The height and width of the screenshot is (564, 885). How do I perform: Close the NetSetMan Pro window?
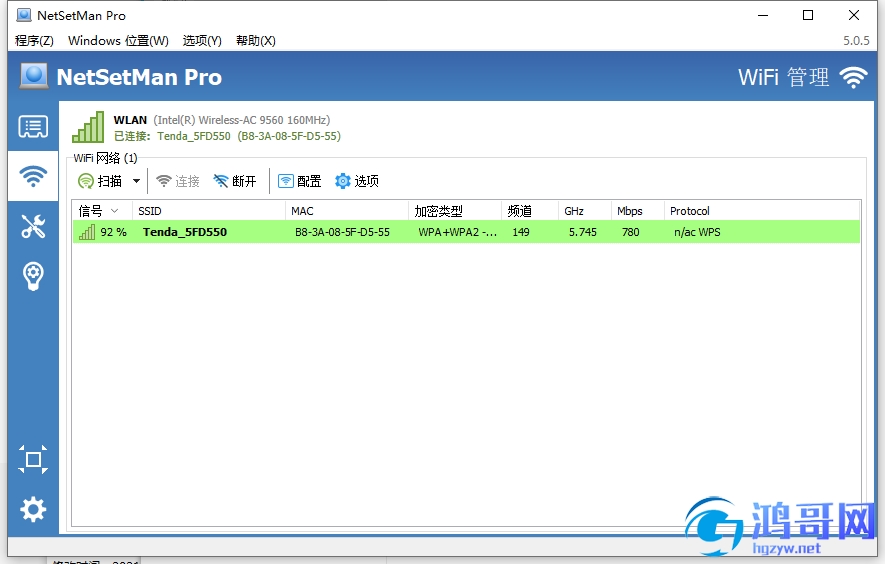point(853,15)
